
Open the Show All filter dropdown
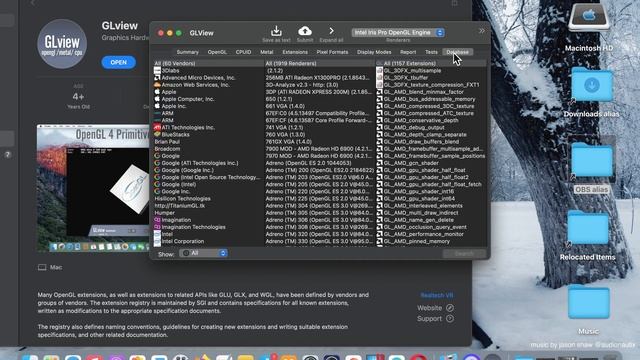[203, 253]
